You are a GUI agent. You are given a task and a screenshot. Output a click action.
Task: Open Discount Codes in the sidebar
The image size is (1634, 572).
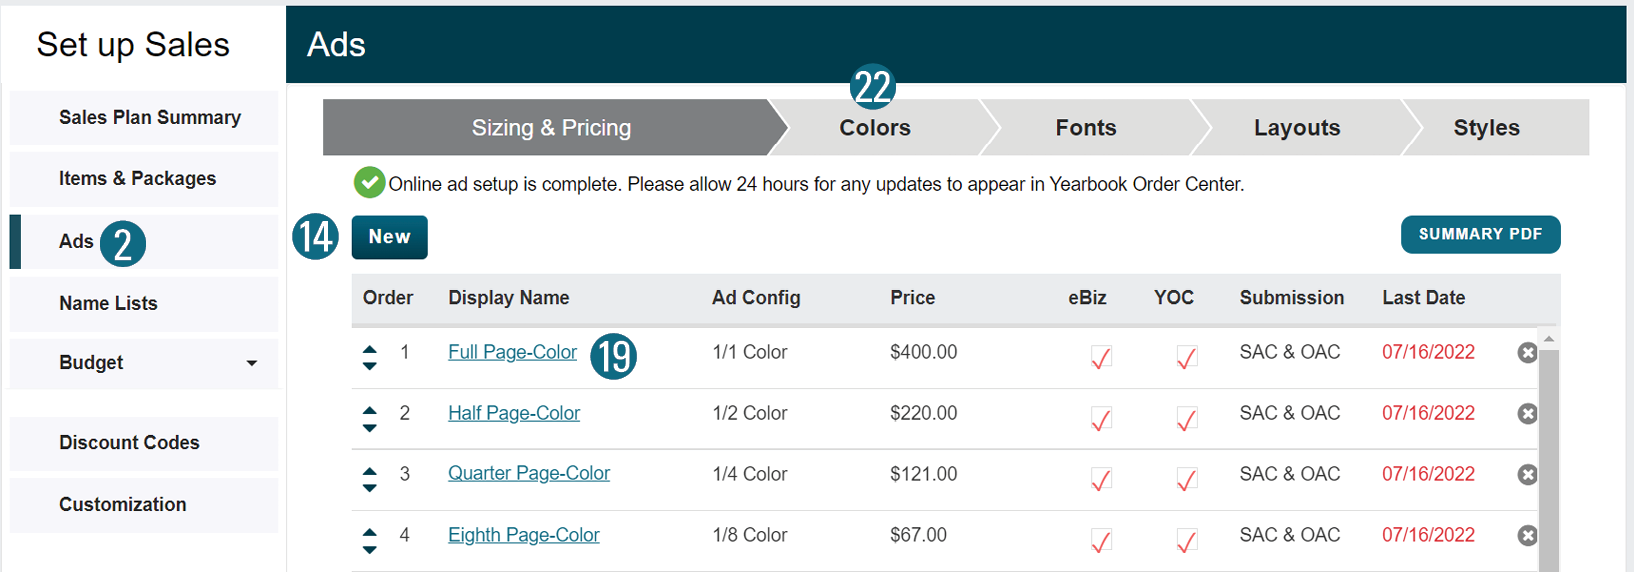(129, 443)
